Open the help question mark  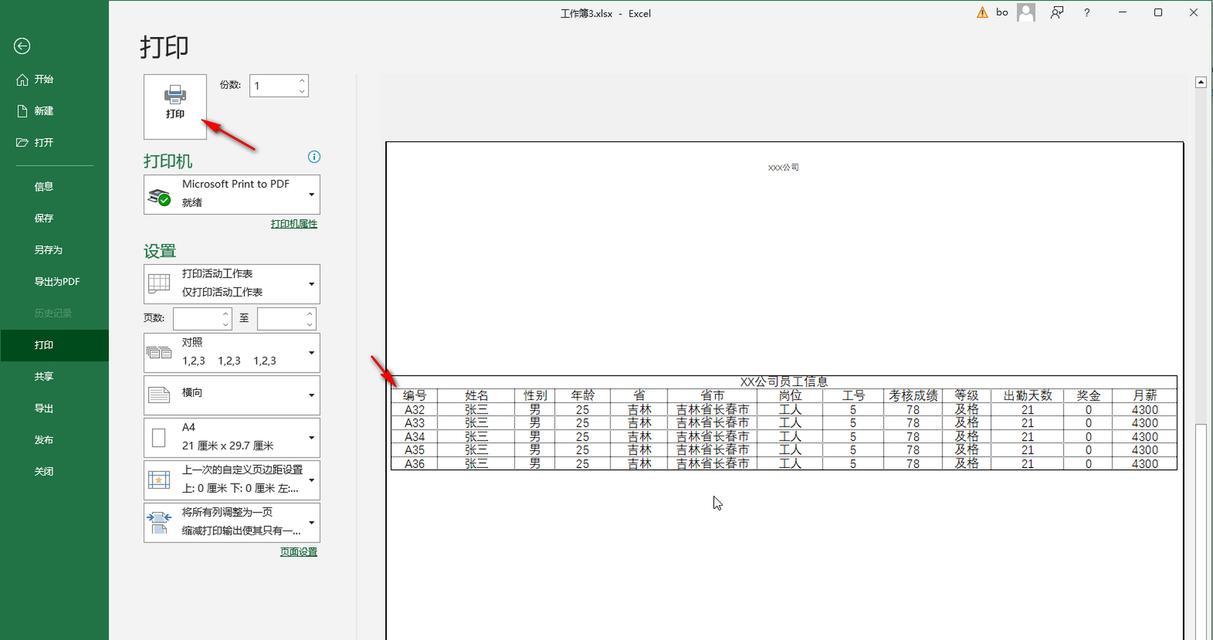(x=1087, y=13)
